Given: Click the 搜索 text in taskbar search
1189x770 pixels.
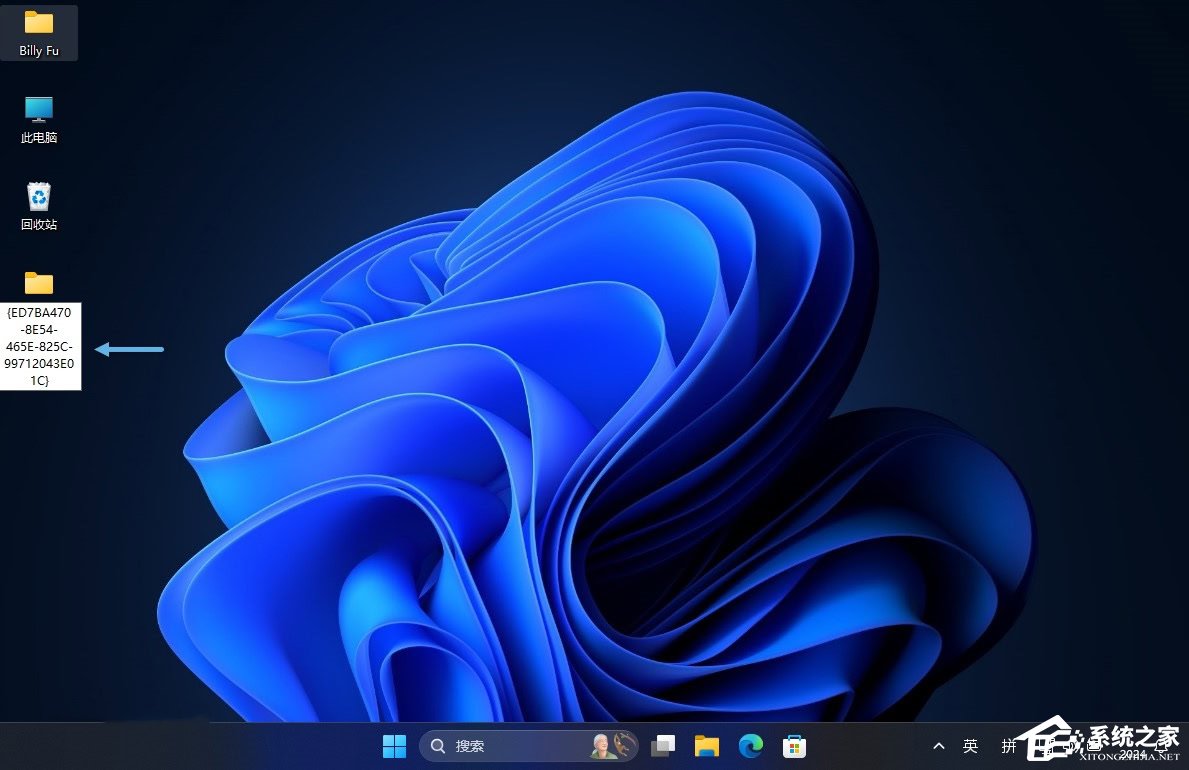Looking at the screenshot, I should pyautogui.click(x=470, y=746).
